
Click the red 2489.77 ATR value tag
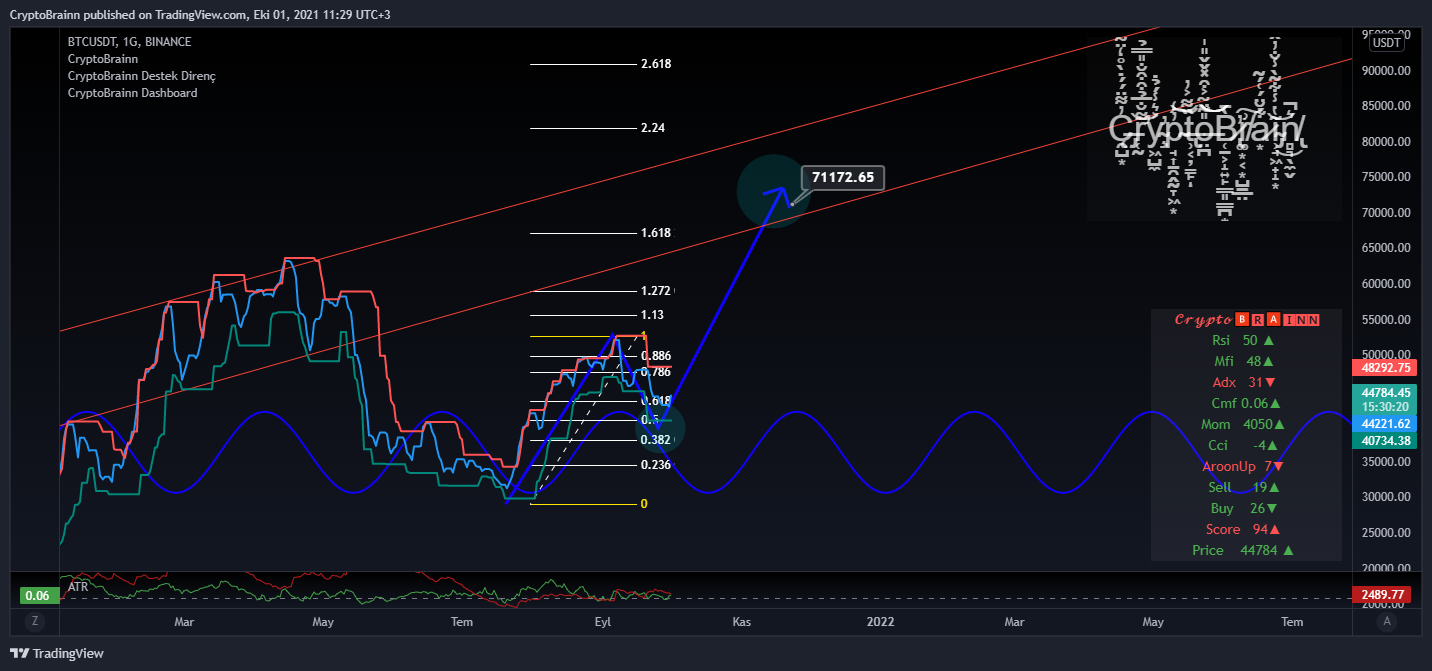1381,595
